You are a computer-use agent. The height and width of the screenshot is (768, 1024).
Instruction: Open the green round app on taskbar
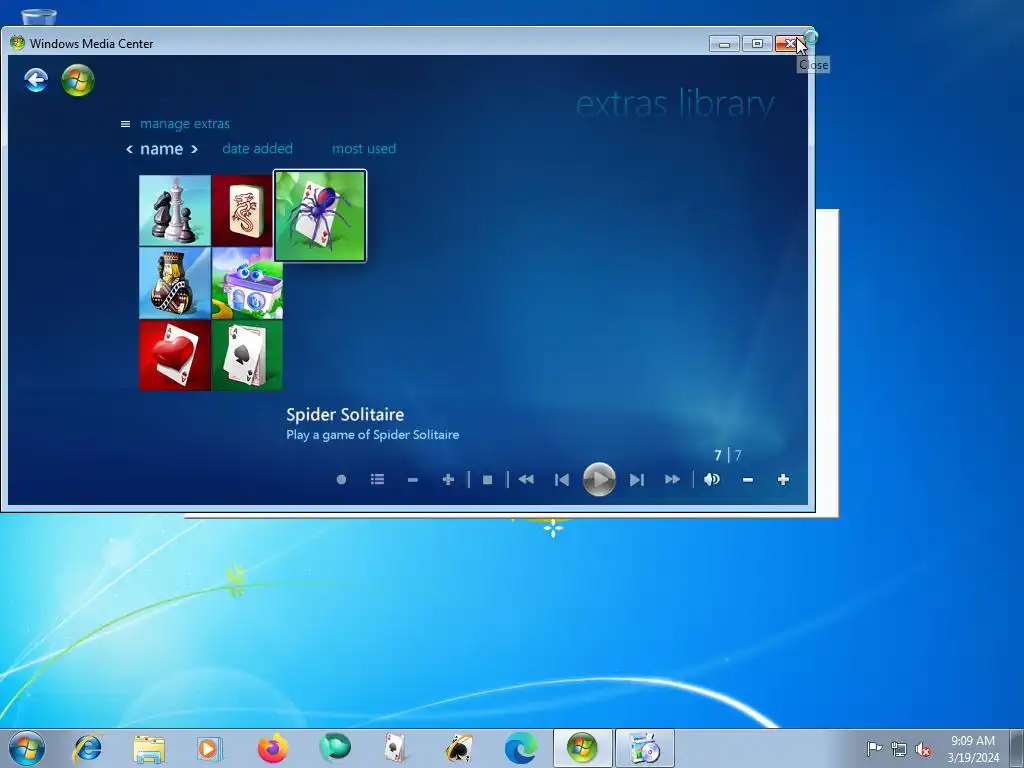[335, 748]
